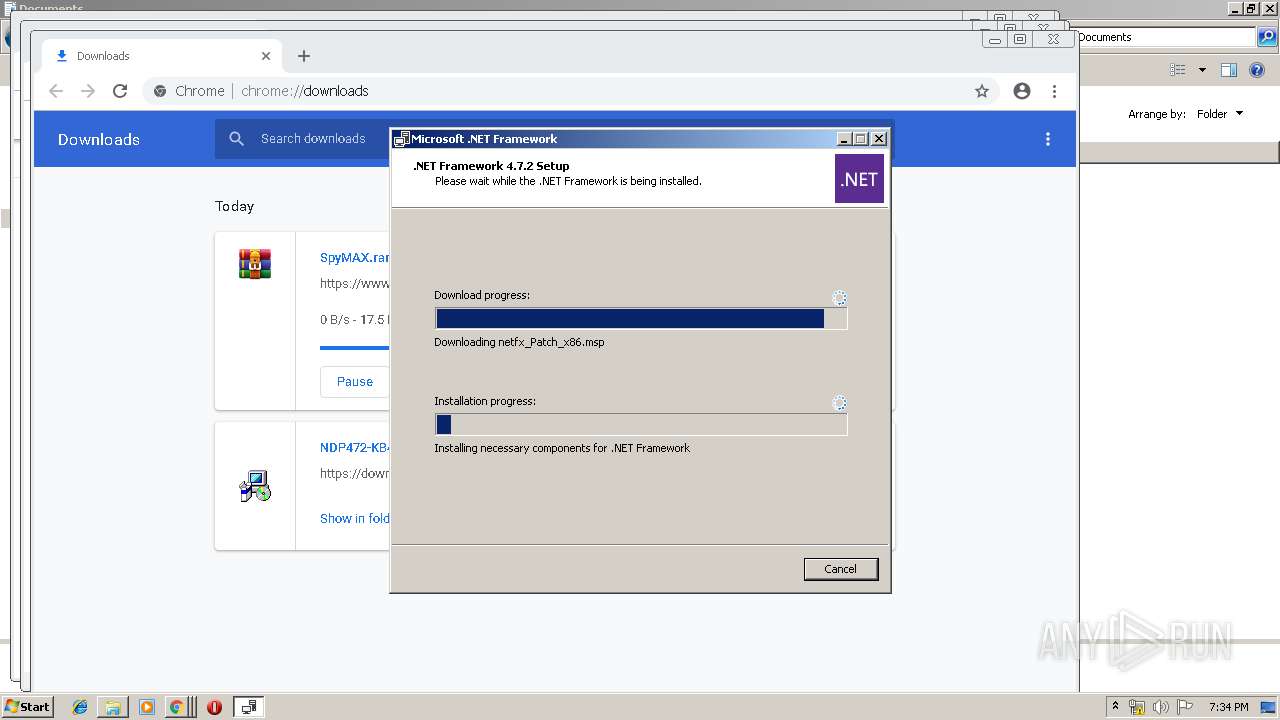
Task: Open the Action Center flag icon
Action: (1184, 707)
